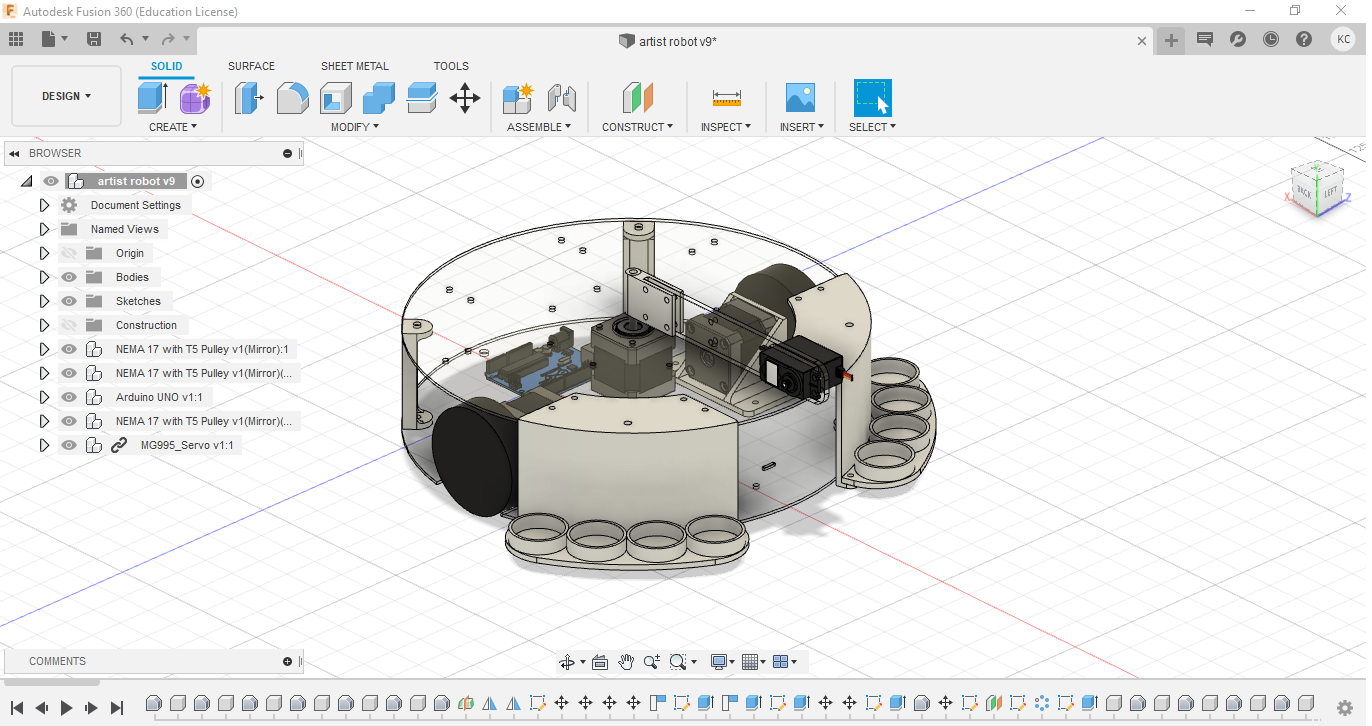Click the Measure tool under Inspect
The height and width of the screenshot is (726, 1372).
pyautogui.click(x=726, y=98)
